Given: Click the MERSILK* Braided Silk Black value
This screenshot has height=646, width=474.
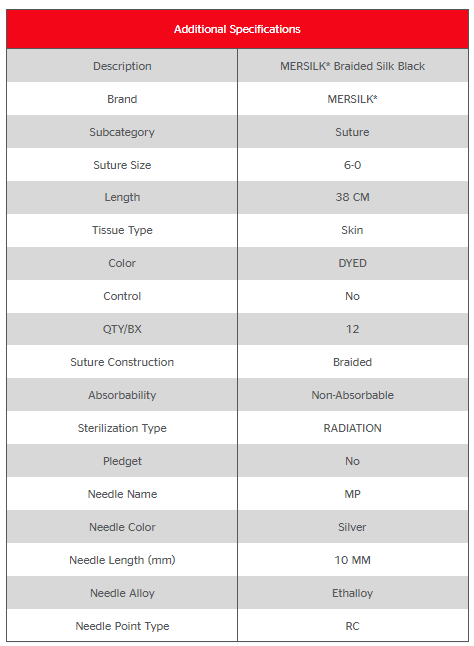Looking at the screenshot, I should pyautogui.click(x=353, y=66).
